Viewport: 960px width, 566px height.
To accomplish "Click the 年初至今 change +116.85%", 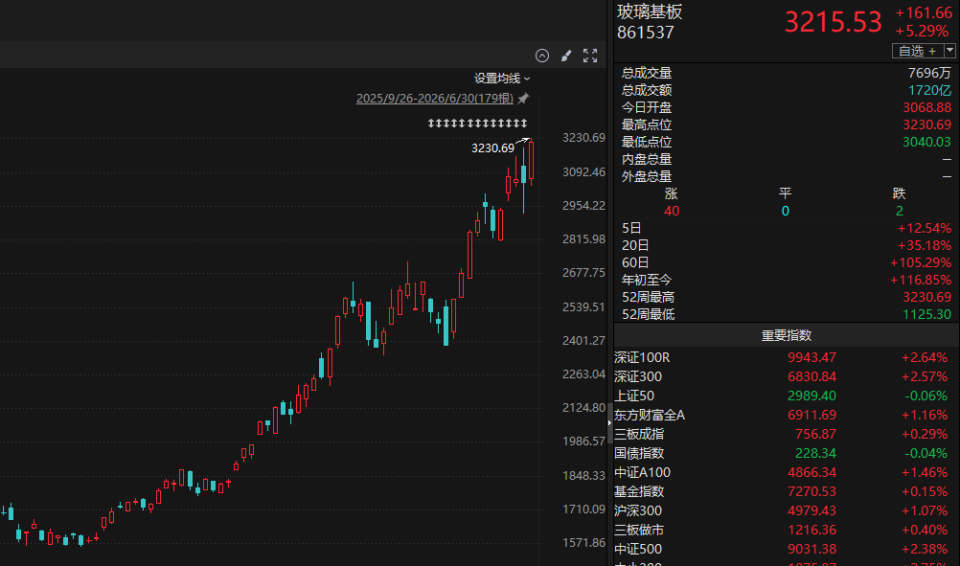I will coord(921,280).
